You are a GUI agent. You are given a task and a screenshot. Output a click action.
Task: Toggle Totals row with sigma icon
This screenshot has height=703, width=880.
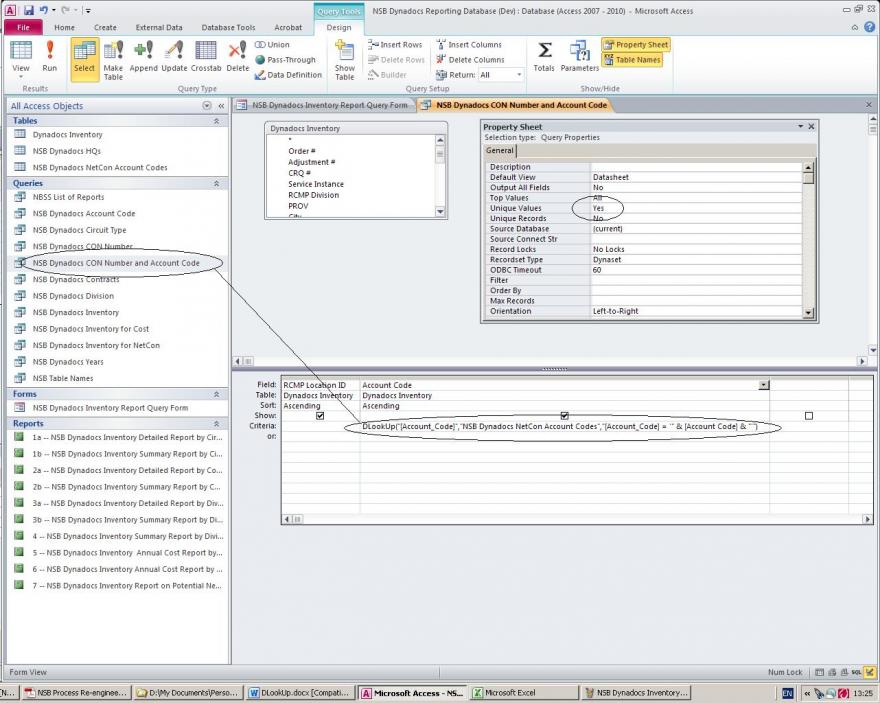coord(544,57)
